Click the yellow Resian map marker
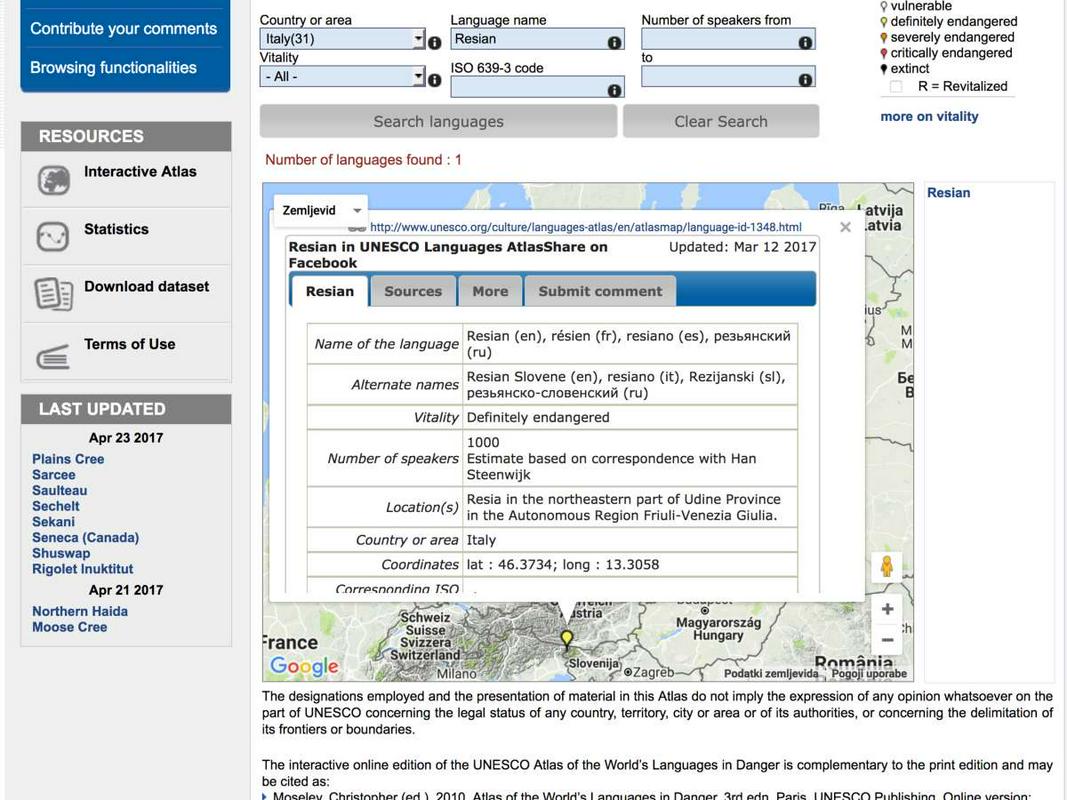Image resolution: width=1067 pixels, height=800 pixels. (x=566, y=639)
